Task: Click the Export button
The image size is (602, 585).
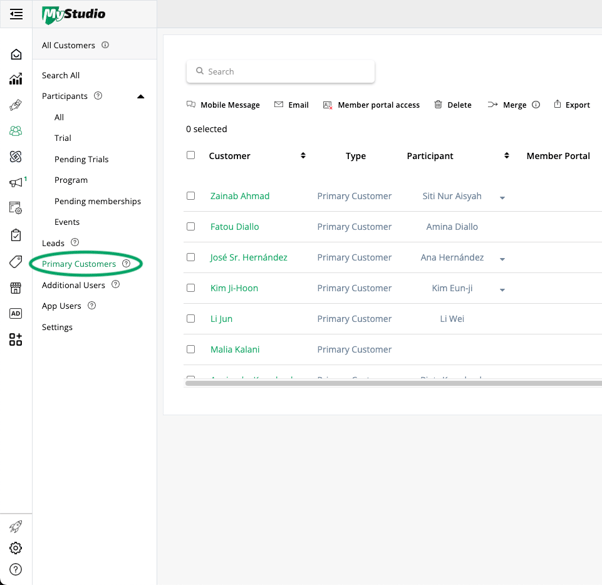Action: 571,105
